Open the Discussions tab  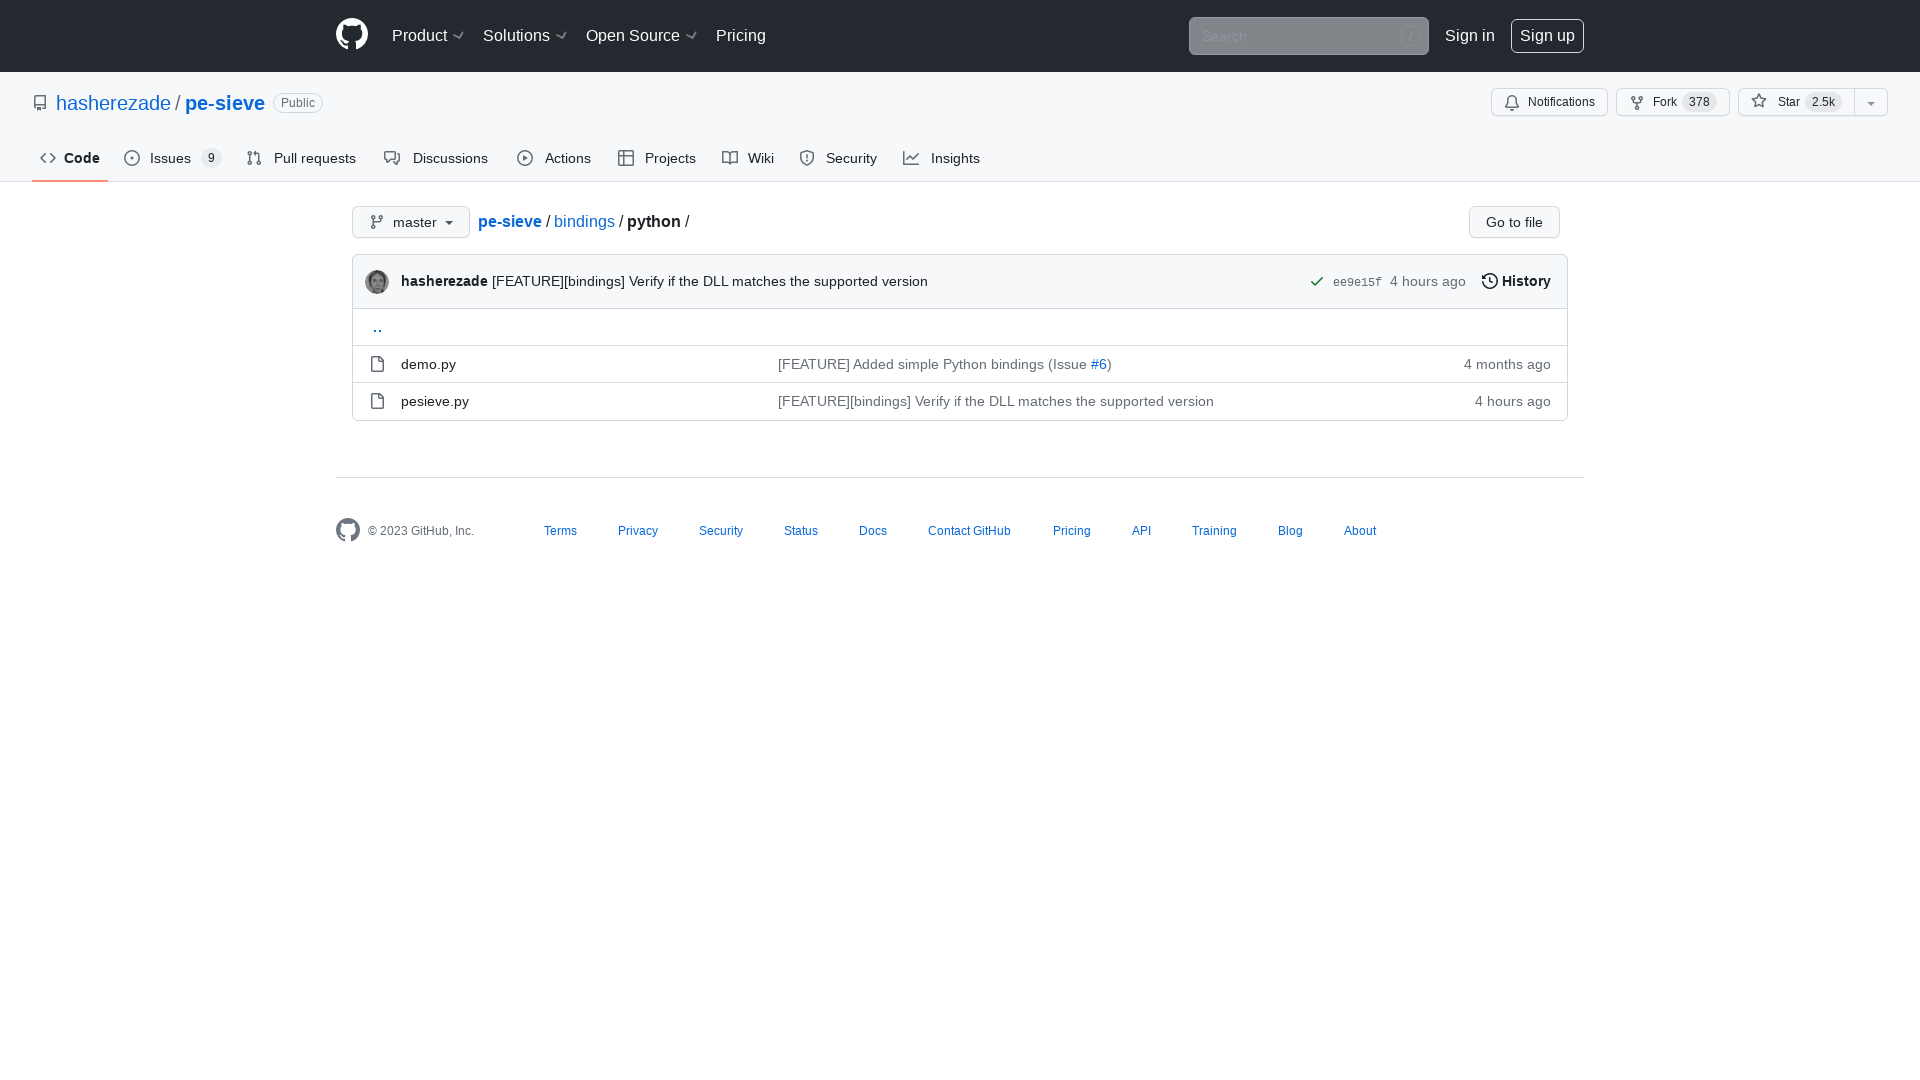click(x=436, y=158)
